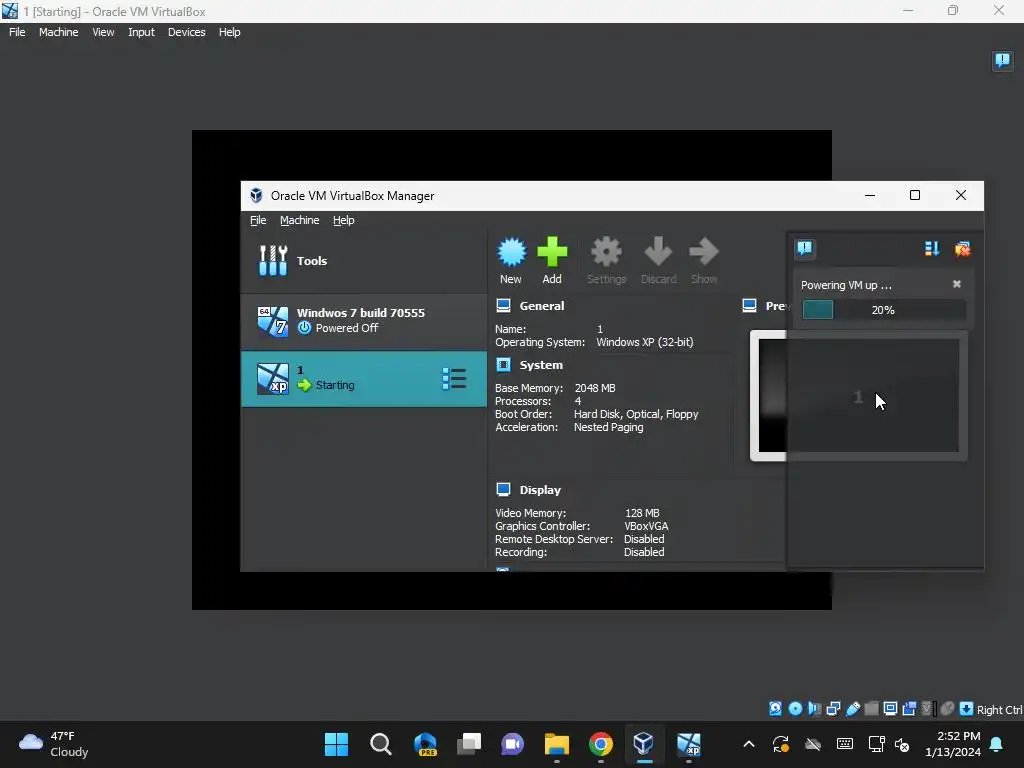This screenshot has height=768, width=1024.
Task: Click the sort notifications order icon
Action: [932, 249]
